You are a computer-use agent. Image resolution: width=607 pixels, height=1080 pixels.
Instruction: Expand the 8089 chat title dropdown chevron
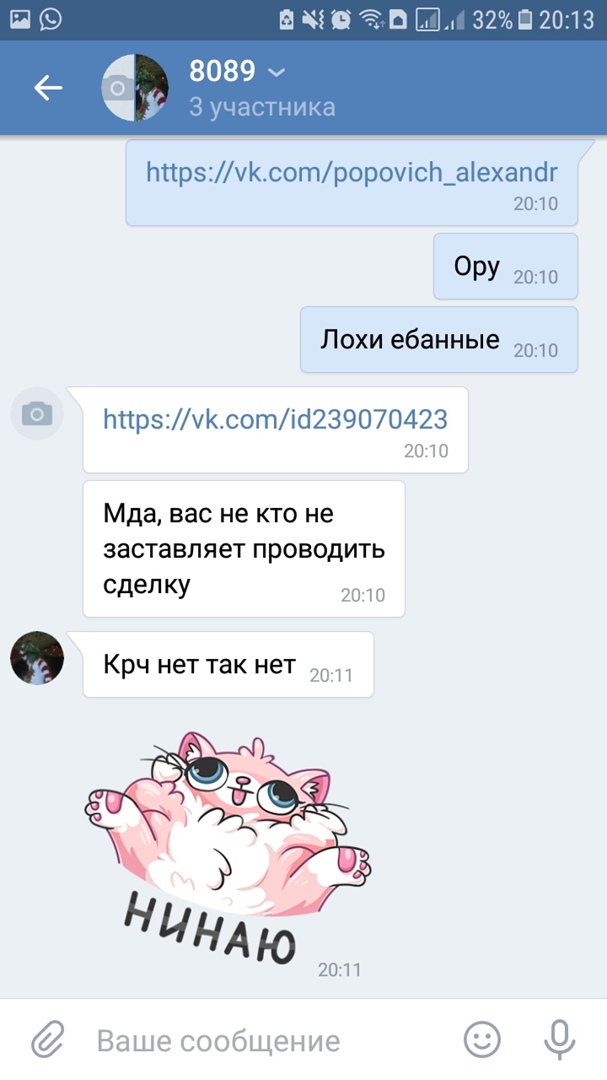[276, 72]
